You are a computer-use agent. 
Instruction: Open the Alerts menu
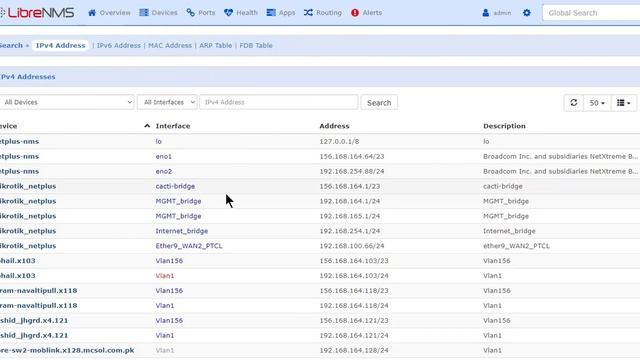[x=367, y=13]
